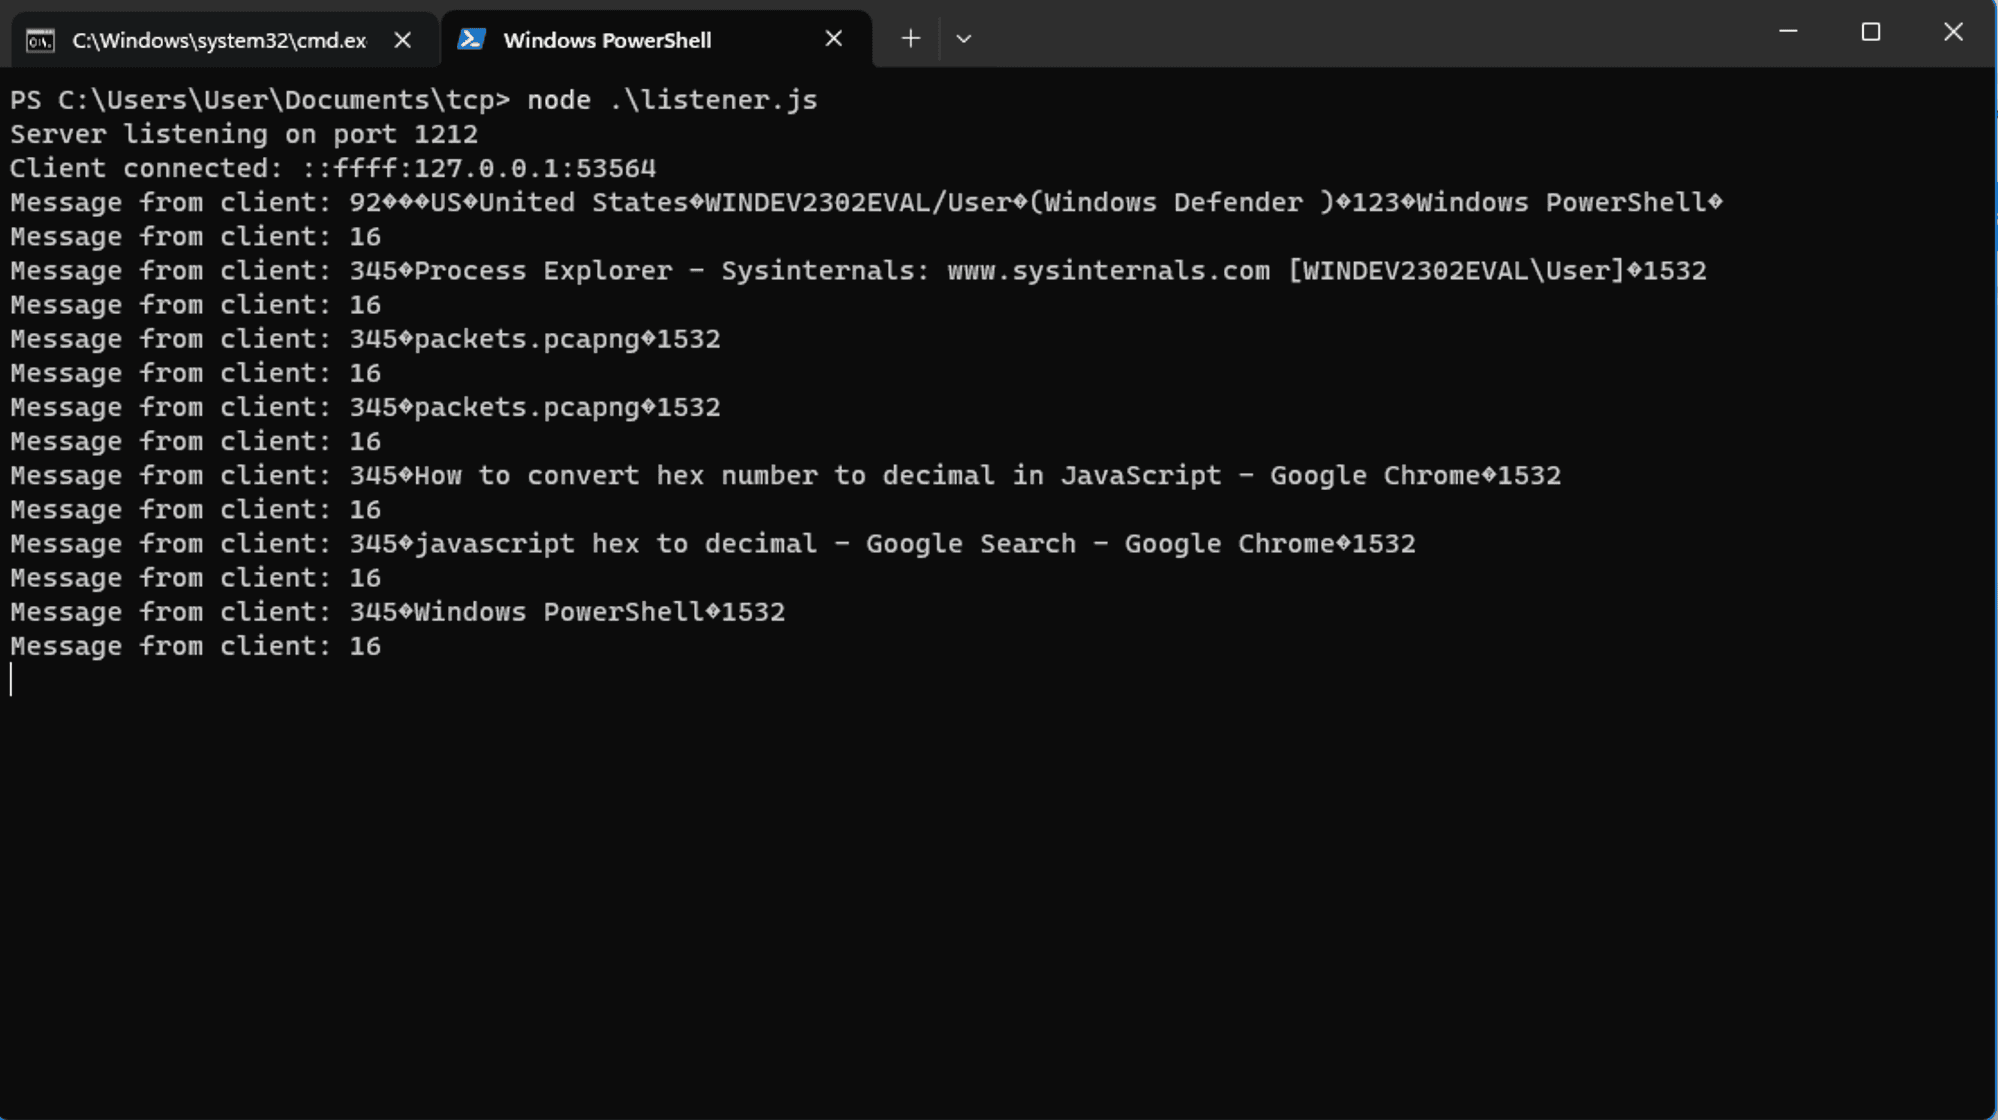Screen dimensions: 1998x1120
Task: Place cursor at blinking terminal prompt line
Action: (12, 680)
